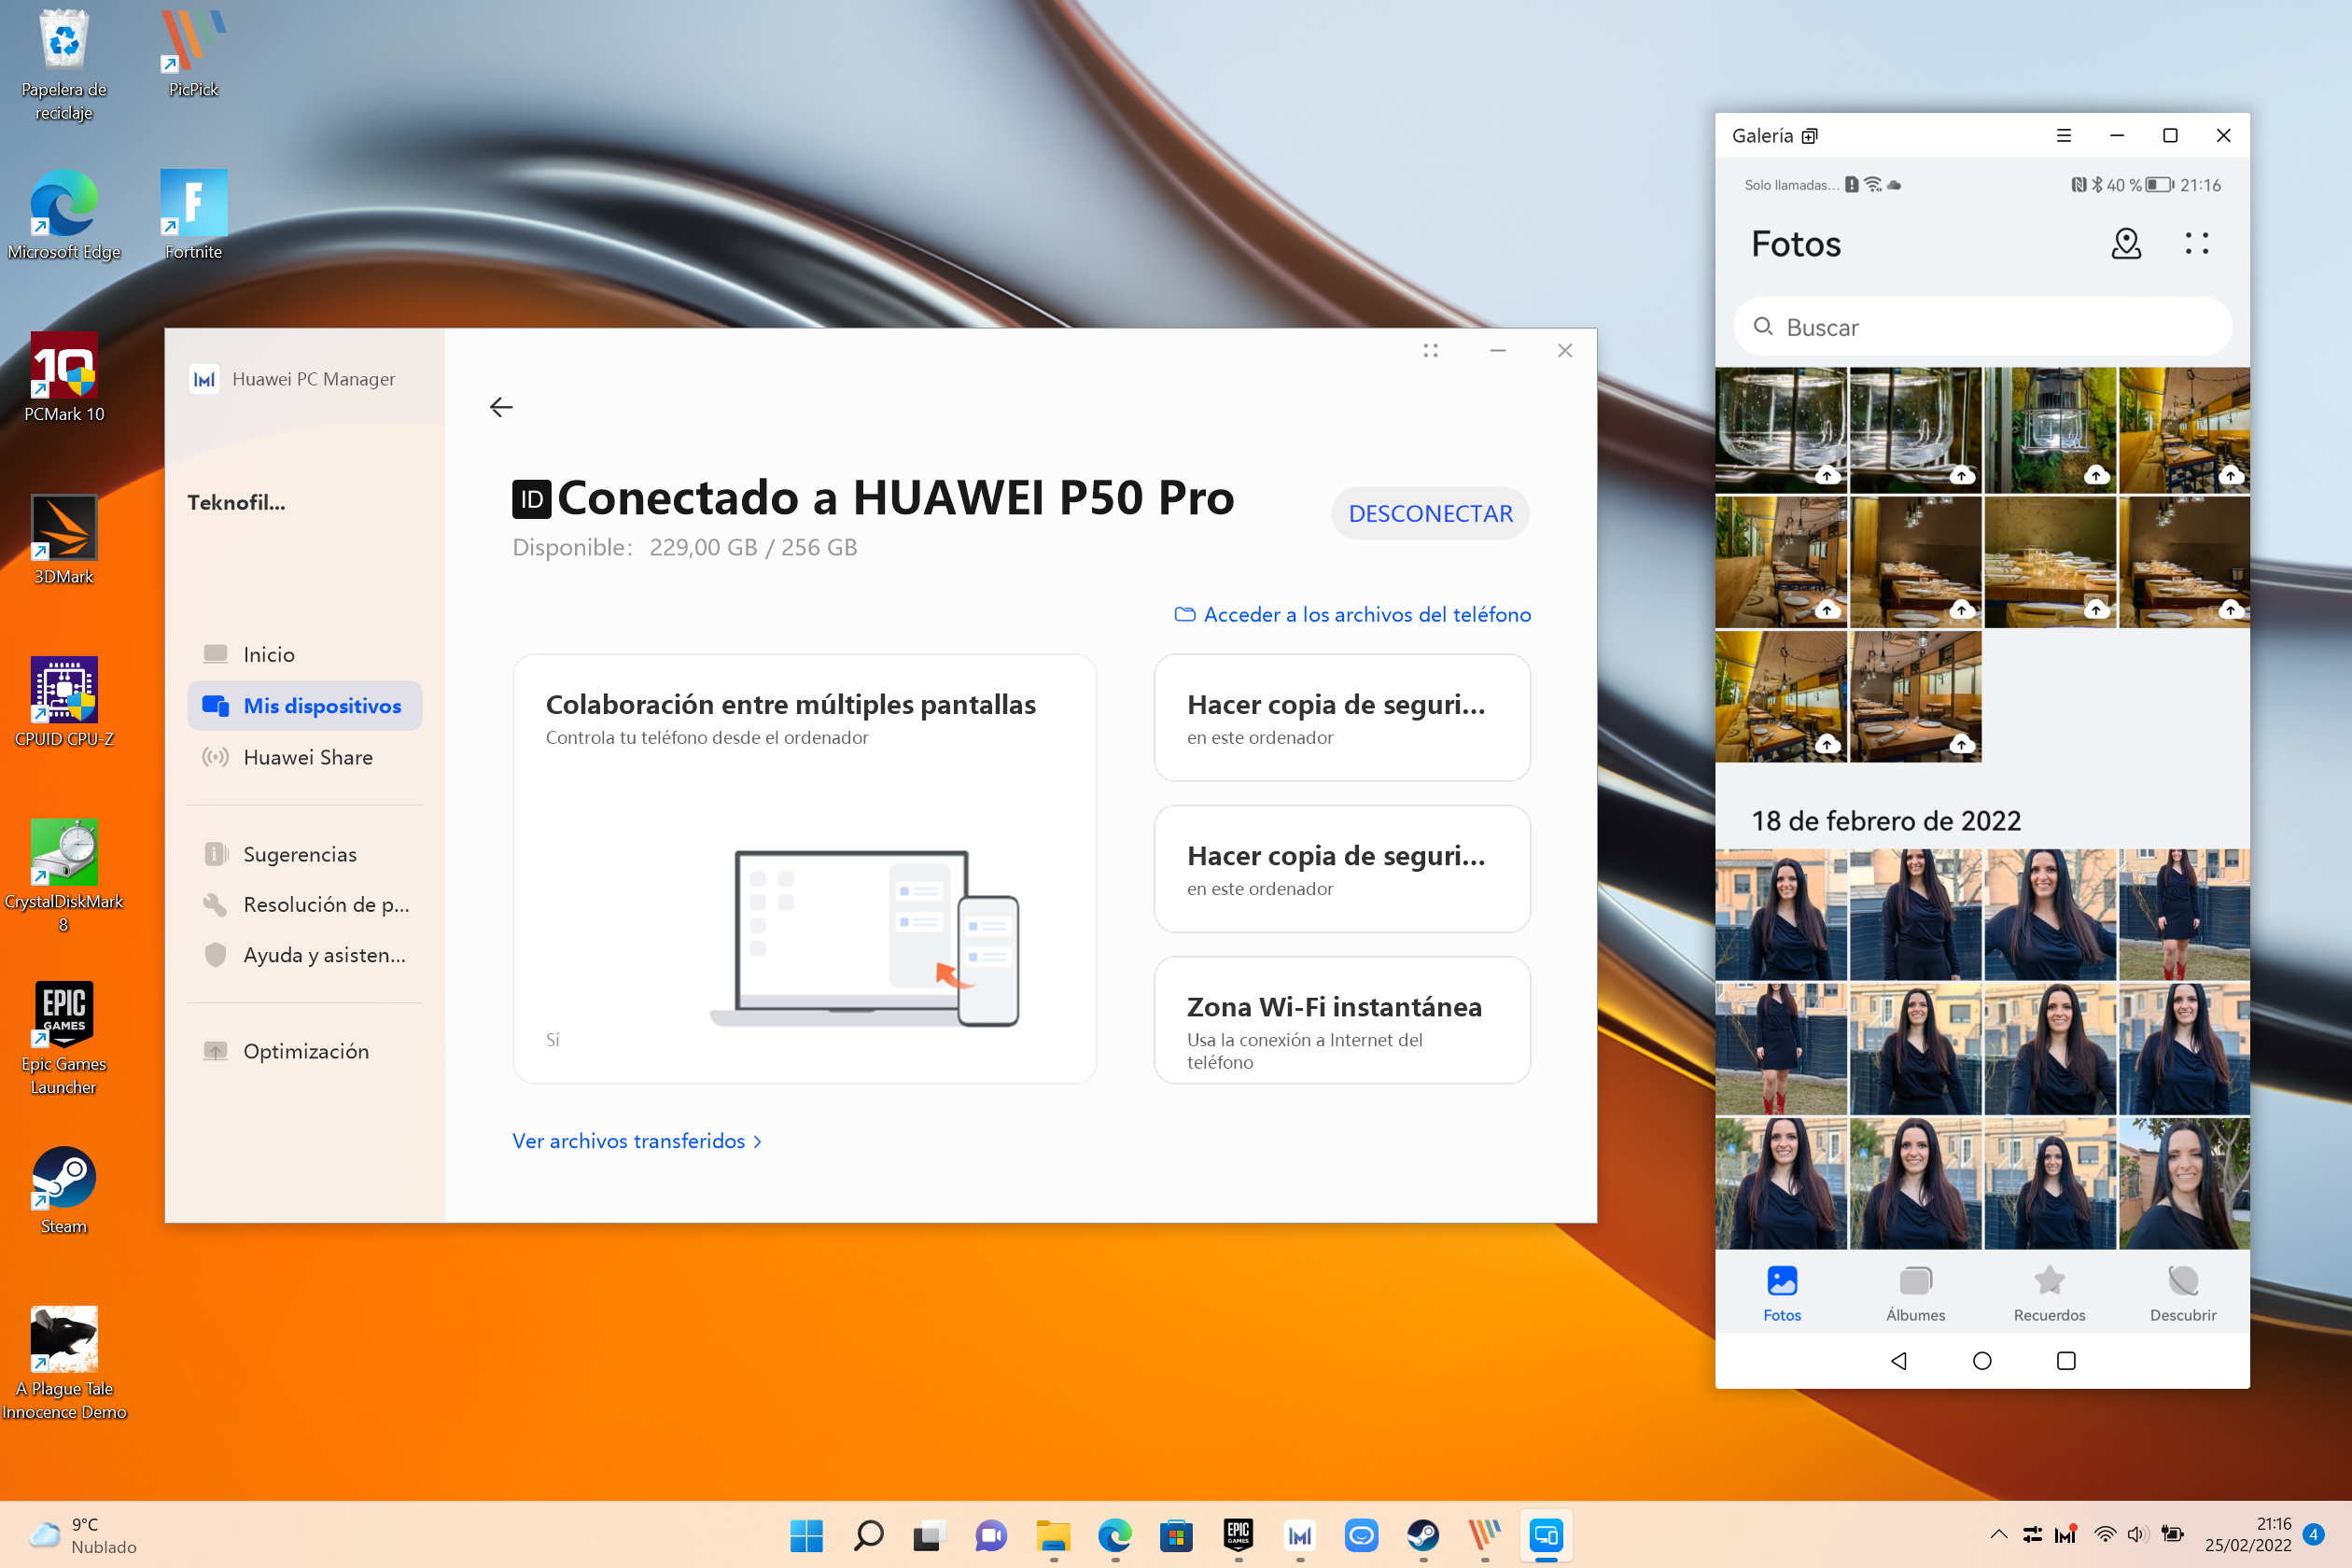This screenshot has width=2352, height=1568.
Task: Click the Huawei PC Manager logo icon
Action: click(x=204, y=379)
